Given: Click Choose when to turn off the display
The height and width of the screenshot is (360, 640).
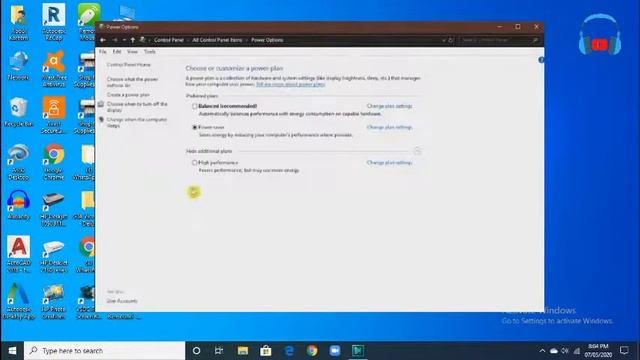Looking at the screenshot, I should click(x=137, y=107).
